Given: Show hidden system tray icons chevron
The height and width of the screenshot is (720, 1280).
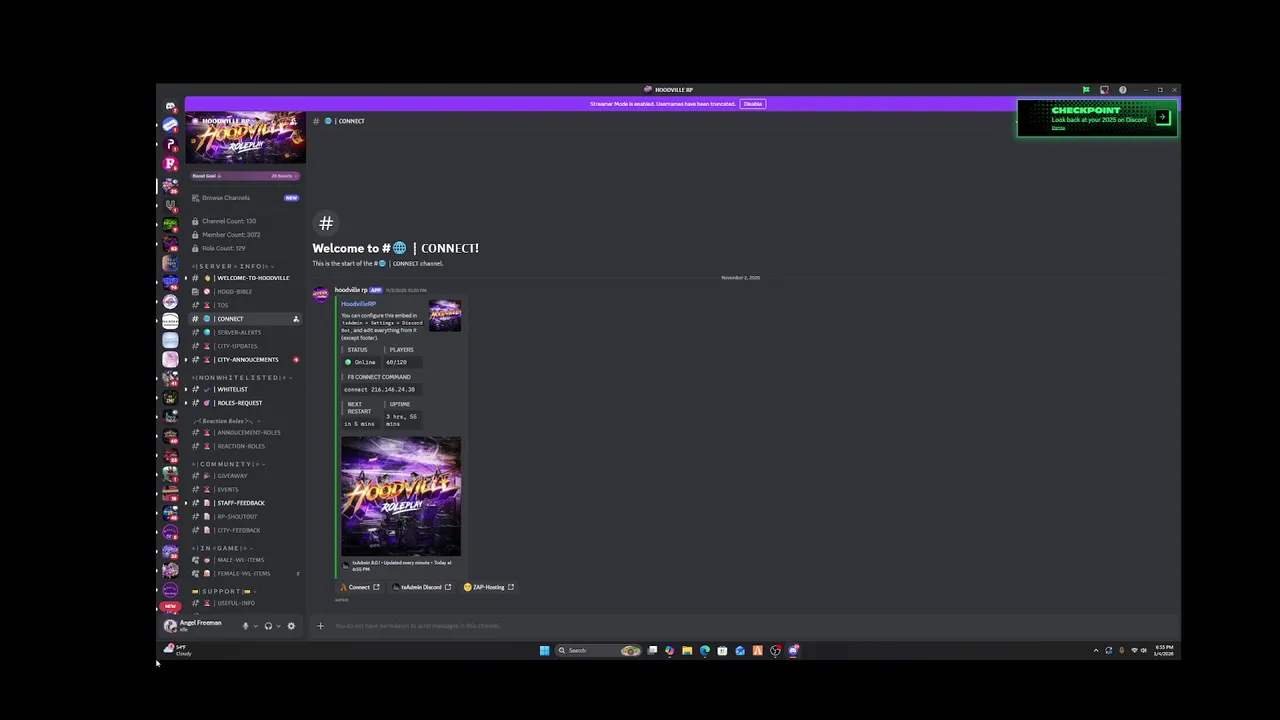Looking at the screenshot, I should tap(1095, 650).
